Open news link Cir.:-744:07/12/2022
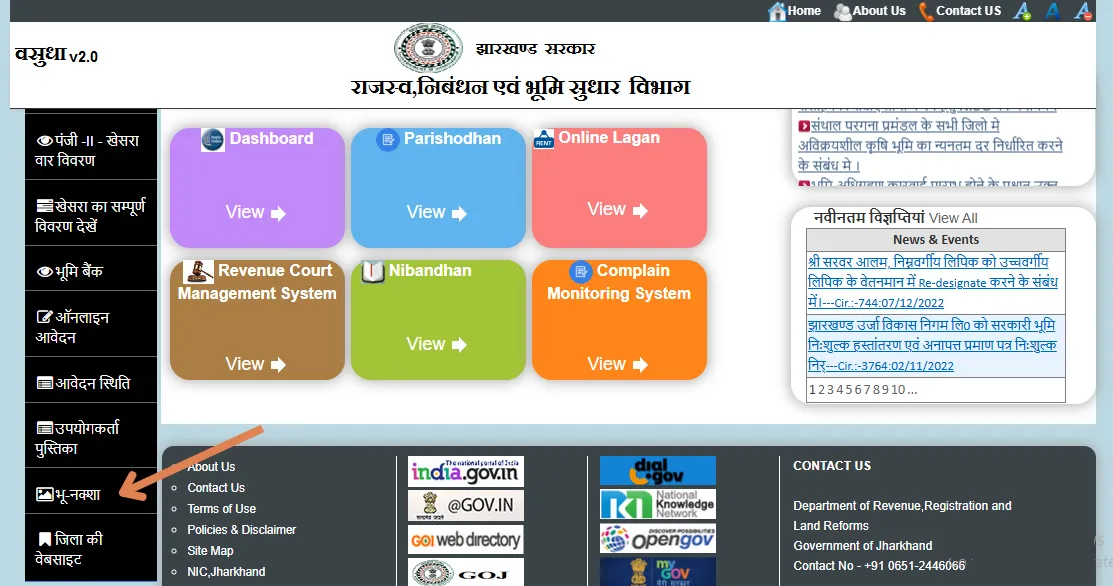The width and height of the screenshot is (1113, 586). pyautogui.click(x=933, y=282)
